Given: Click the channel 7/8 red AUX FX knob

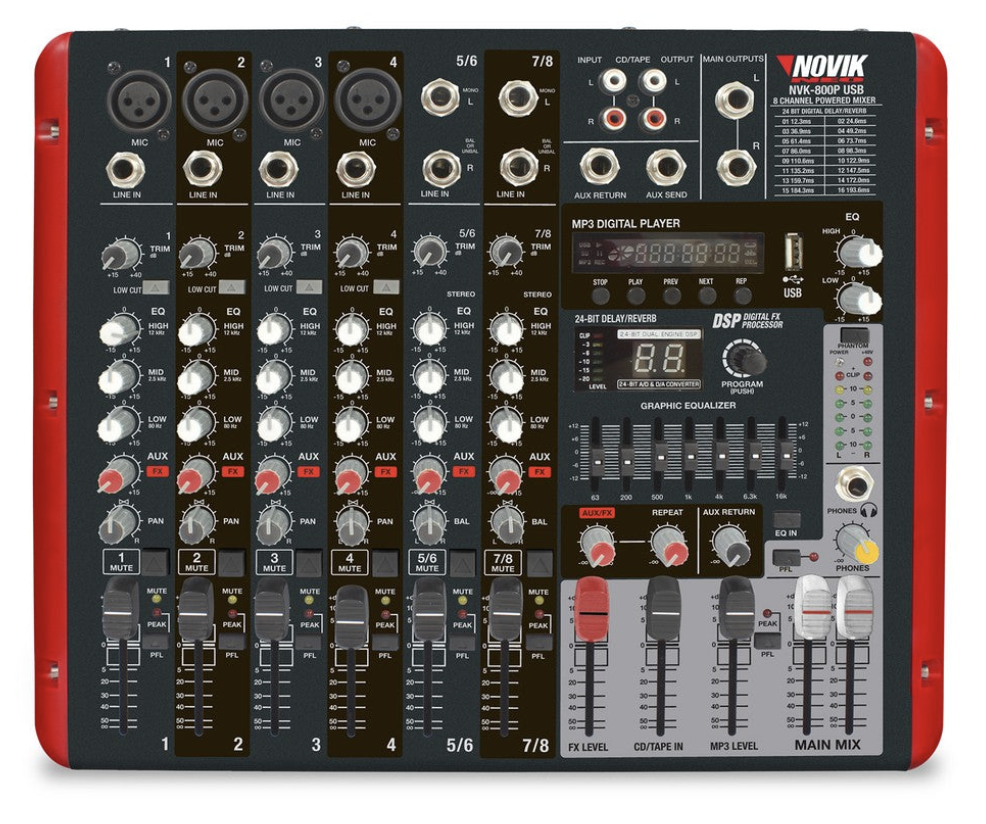Looking at the screenshot, I should coord(506,476).
